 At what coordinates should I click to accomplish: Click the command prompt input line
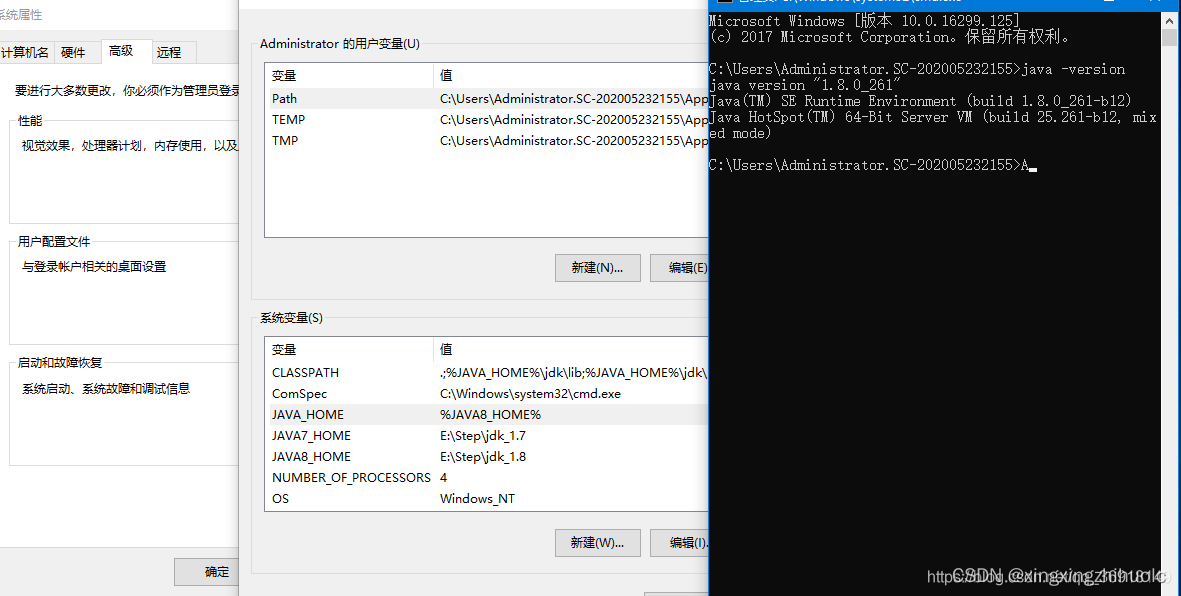tap(873, 165)
